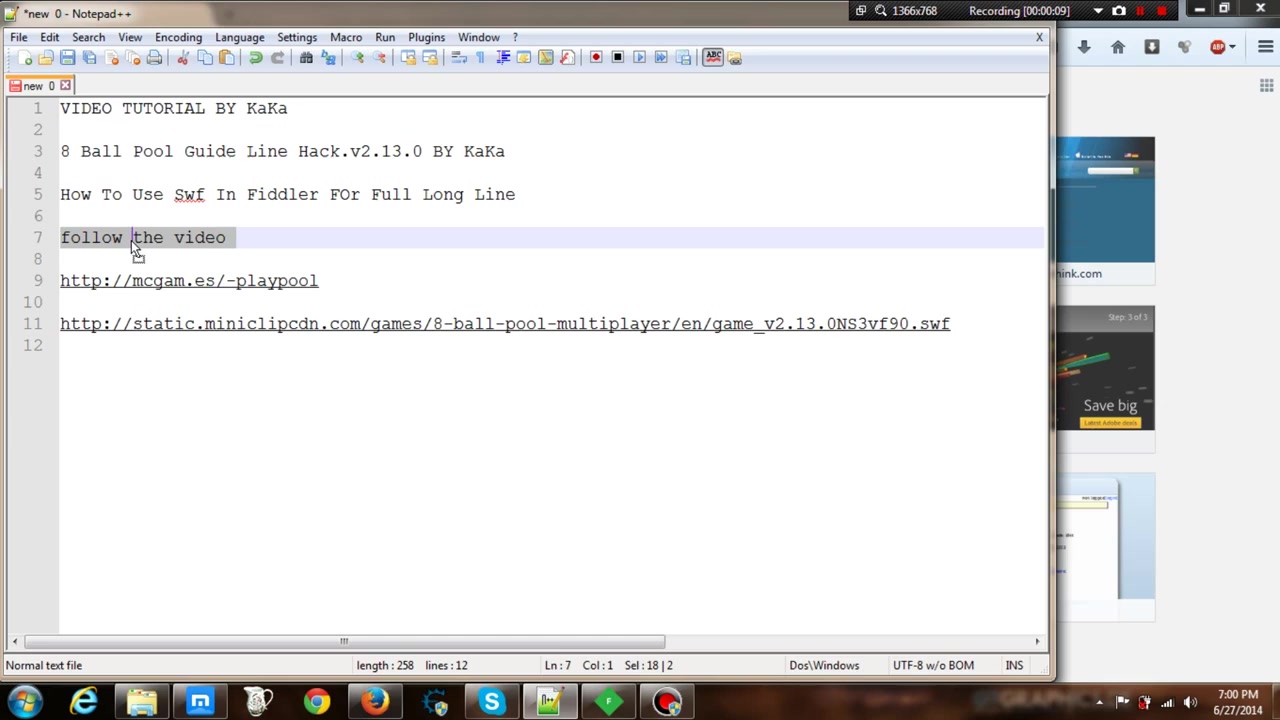The height and width of the screenshot is (720, 1280).
Task: Open Find using the binoculars icon
Action: click(306, 58)
